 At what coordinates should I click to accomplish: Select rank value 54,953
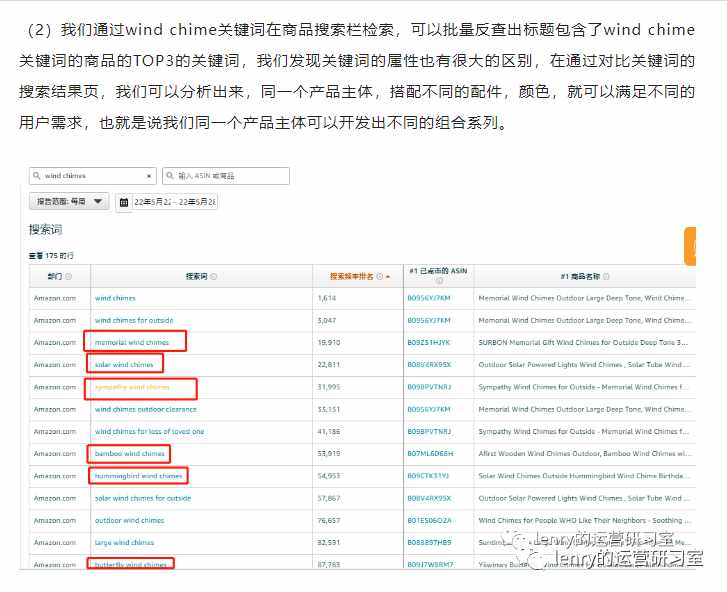pos(329,476)
